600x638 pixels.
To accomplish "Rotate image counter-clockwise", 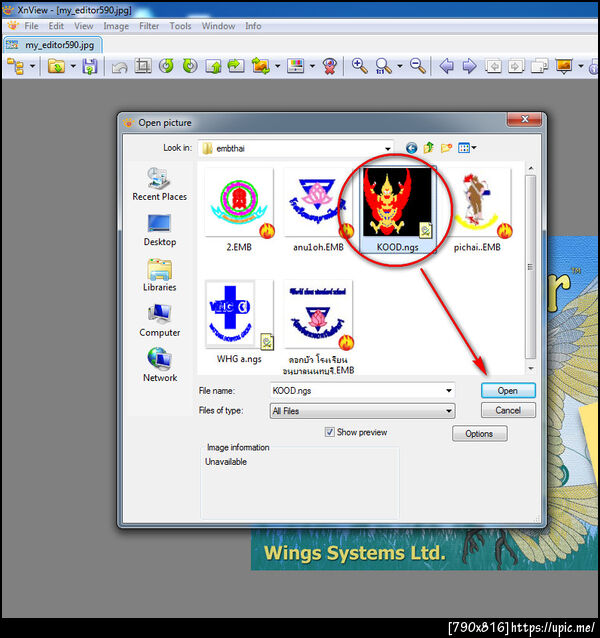I will [x=166, y=66].
